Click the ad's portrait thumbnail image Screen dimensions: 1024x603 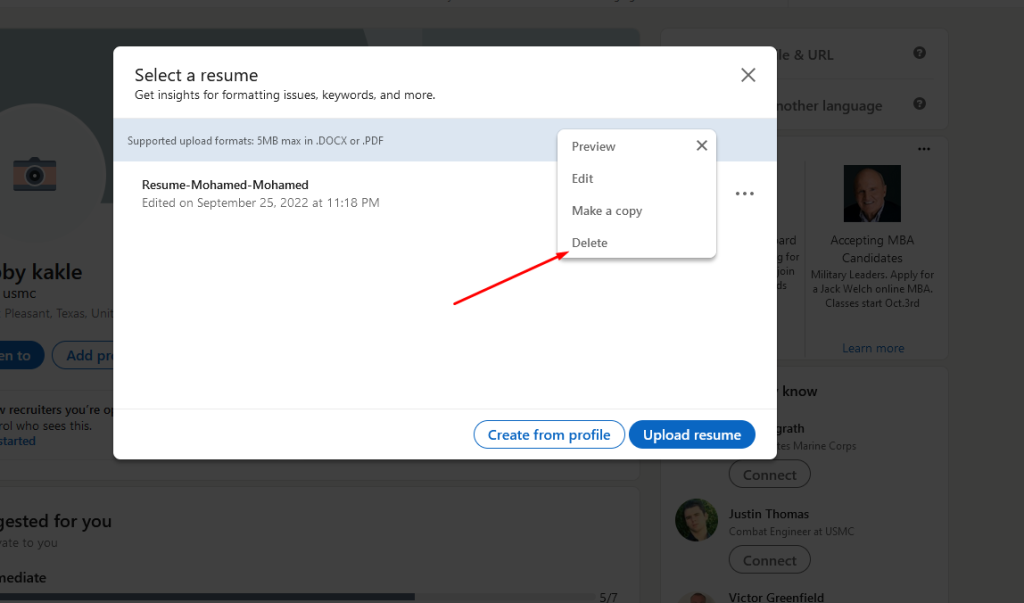click(x=871, y=194)
